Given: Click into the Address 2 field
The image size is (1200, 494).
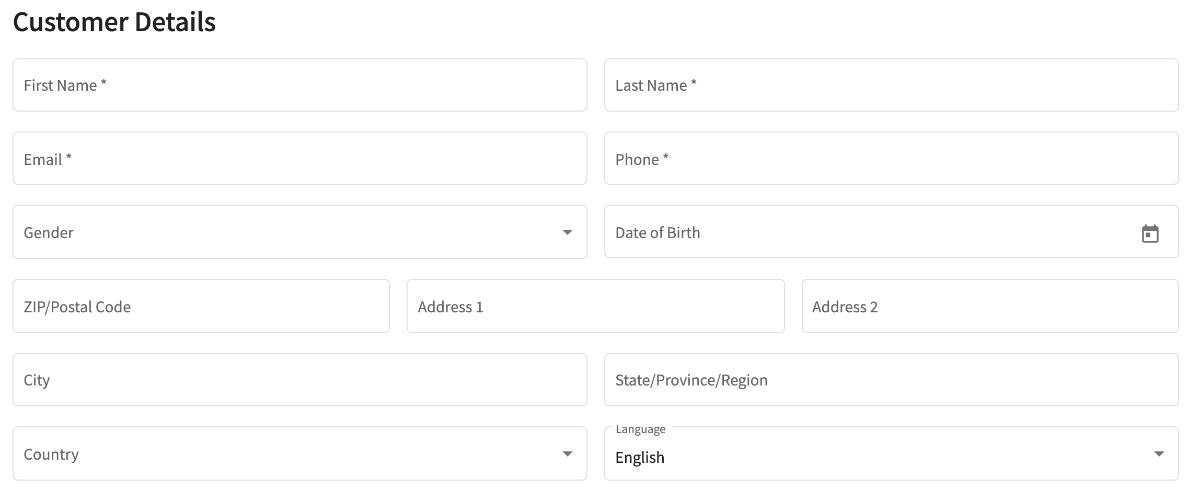Looking at the screenshot, I should [x=990, y=307].
